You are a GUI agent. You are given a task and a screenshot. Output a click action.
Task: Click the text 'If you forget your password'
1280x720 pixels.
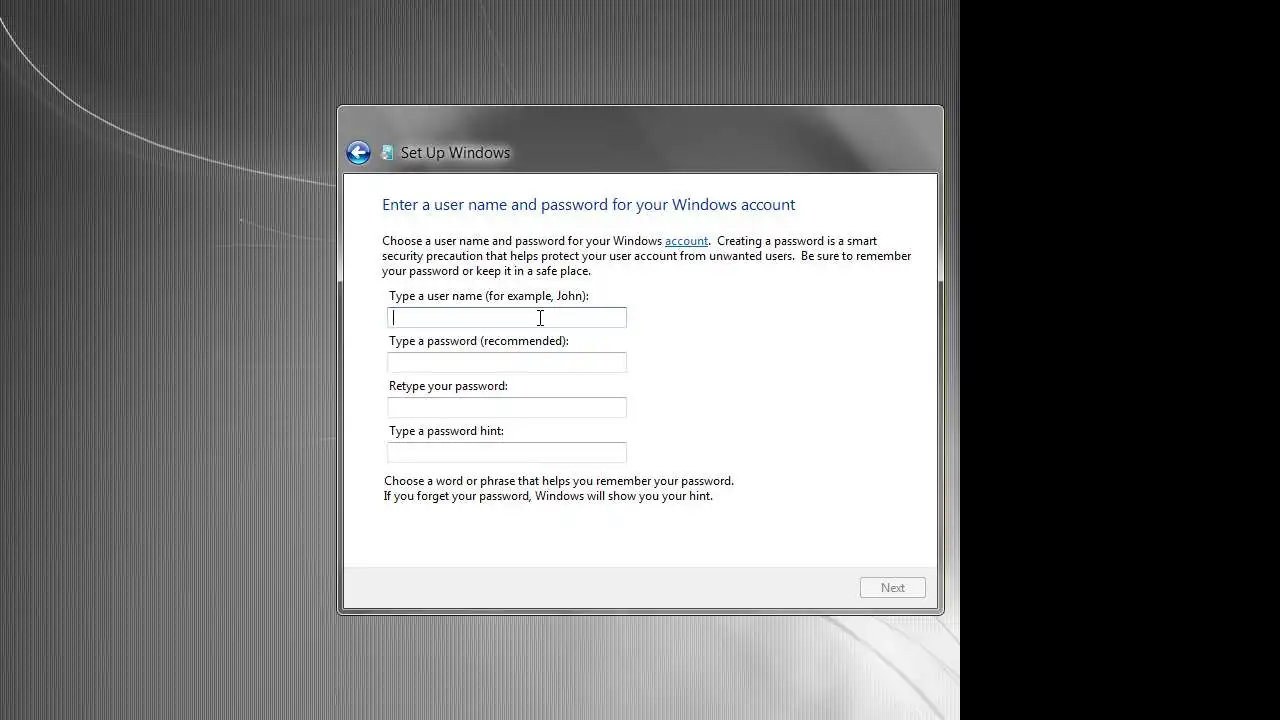[x=457, y=496]
